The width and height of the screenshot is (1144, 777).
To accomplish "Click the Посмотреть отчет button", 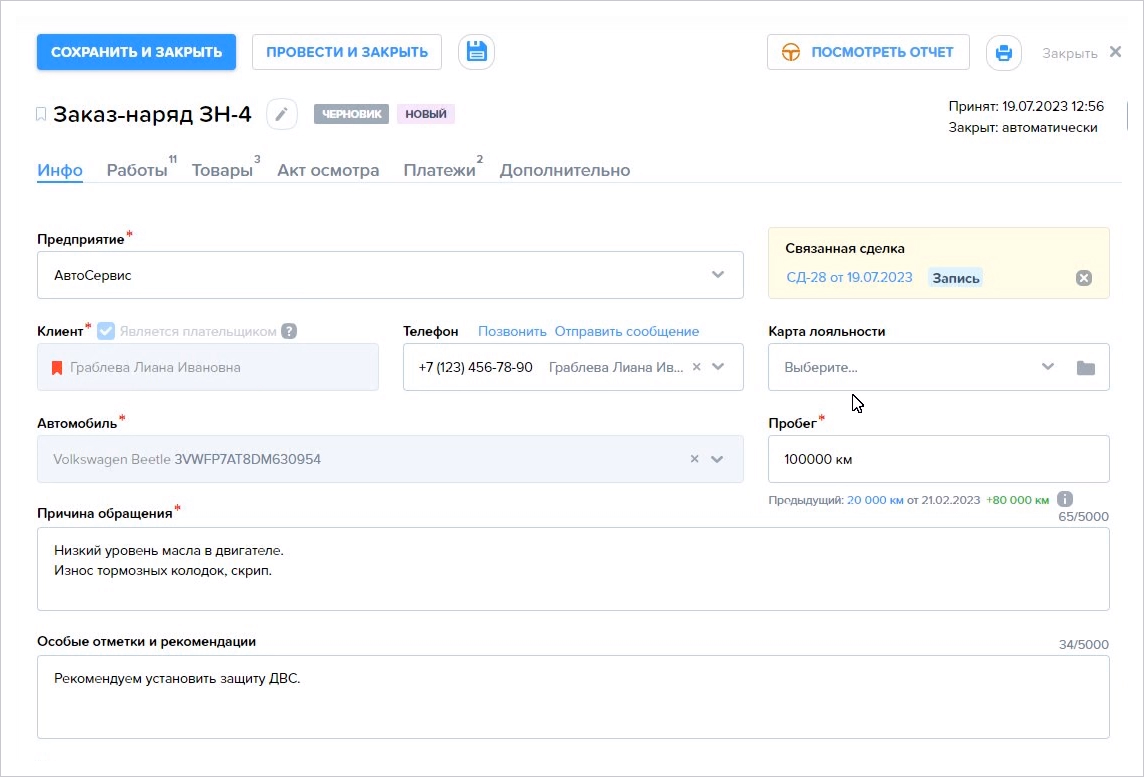I will point(868,52).
